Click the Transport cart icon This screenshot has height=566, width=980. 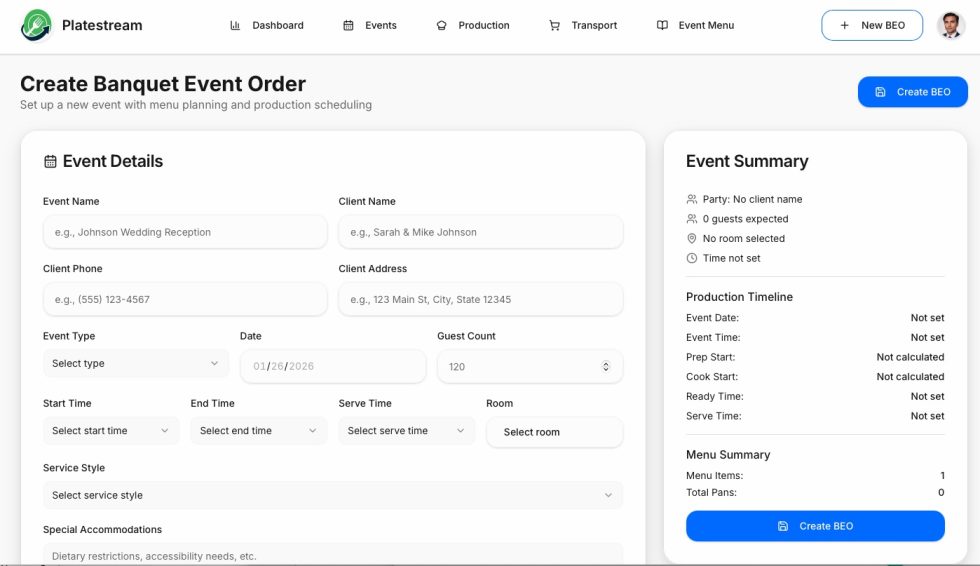[554, 26]
